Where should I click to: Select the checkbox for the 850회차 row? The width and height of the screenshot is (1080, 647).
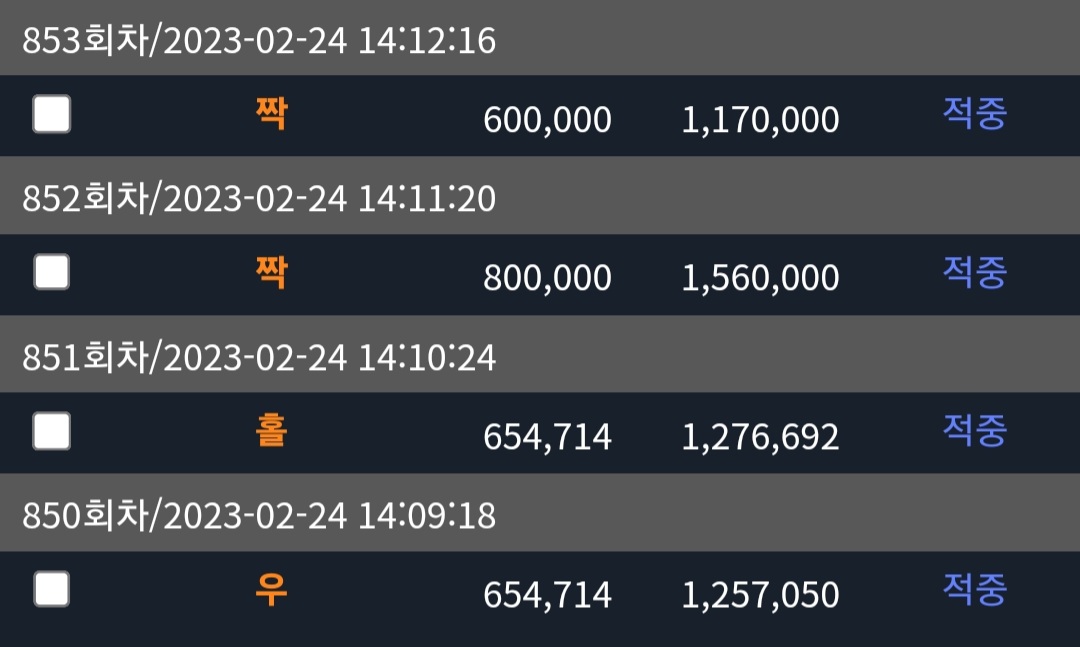[x=52, y=589]
